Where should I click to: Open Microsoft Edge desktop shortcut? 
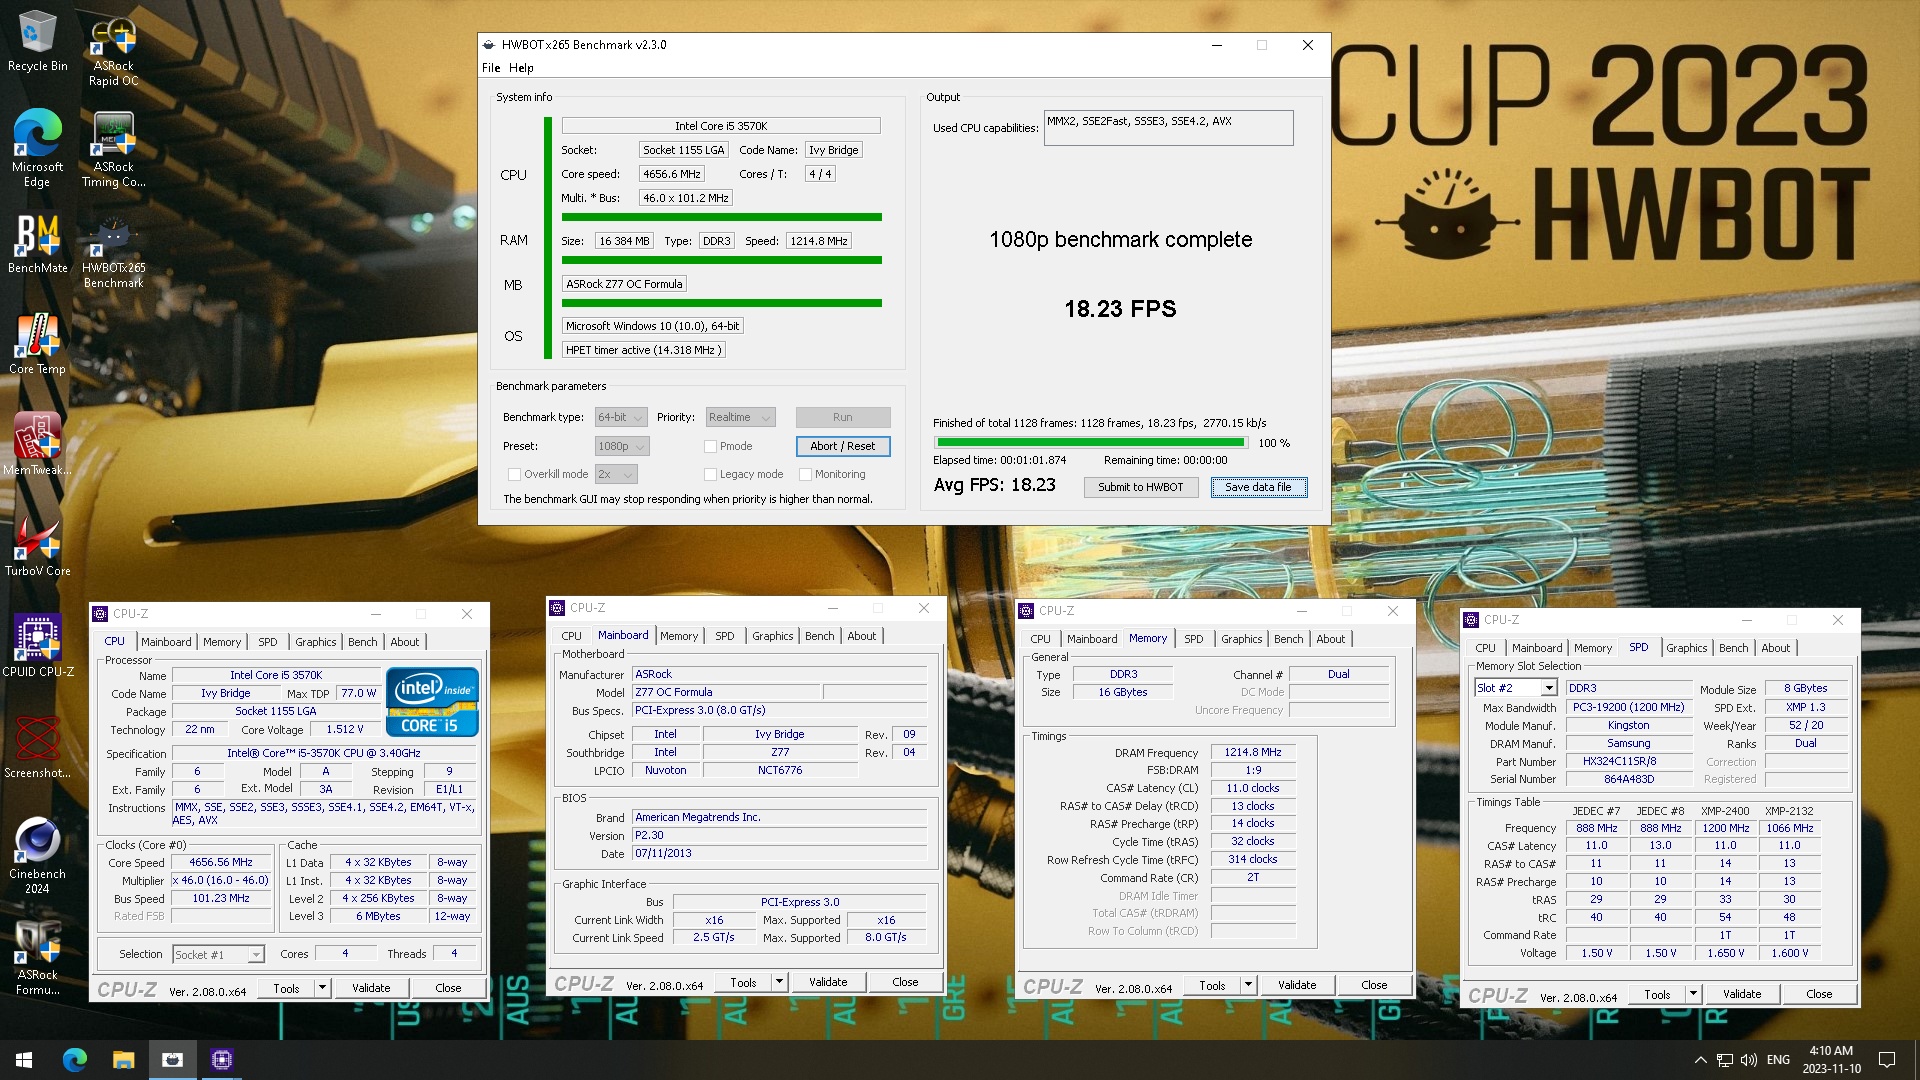tap(37, 148)
